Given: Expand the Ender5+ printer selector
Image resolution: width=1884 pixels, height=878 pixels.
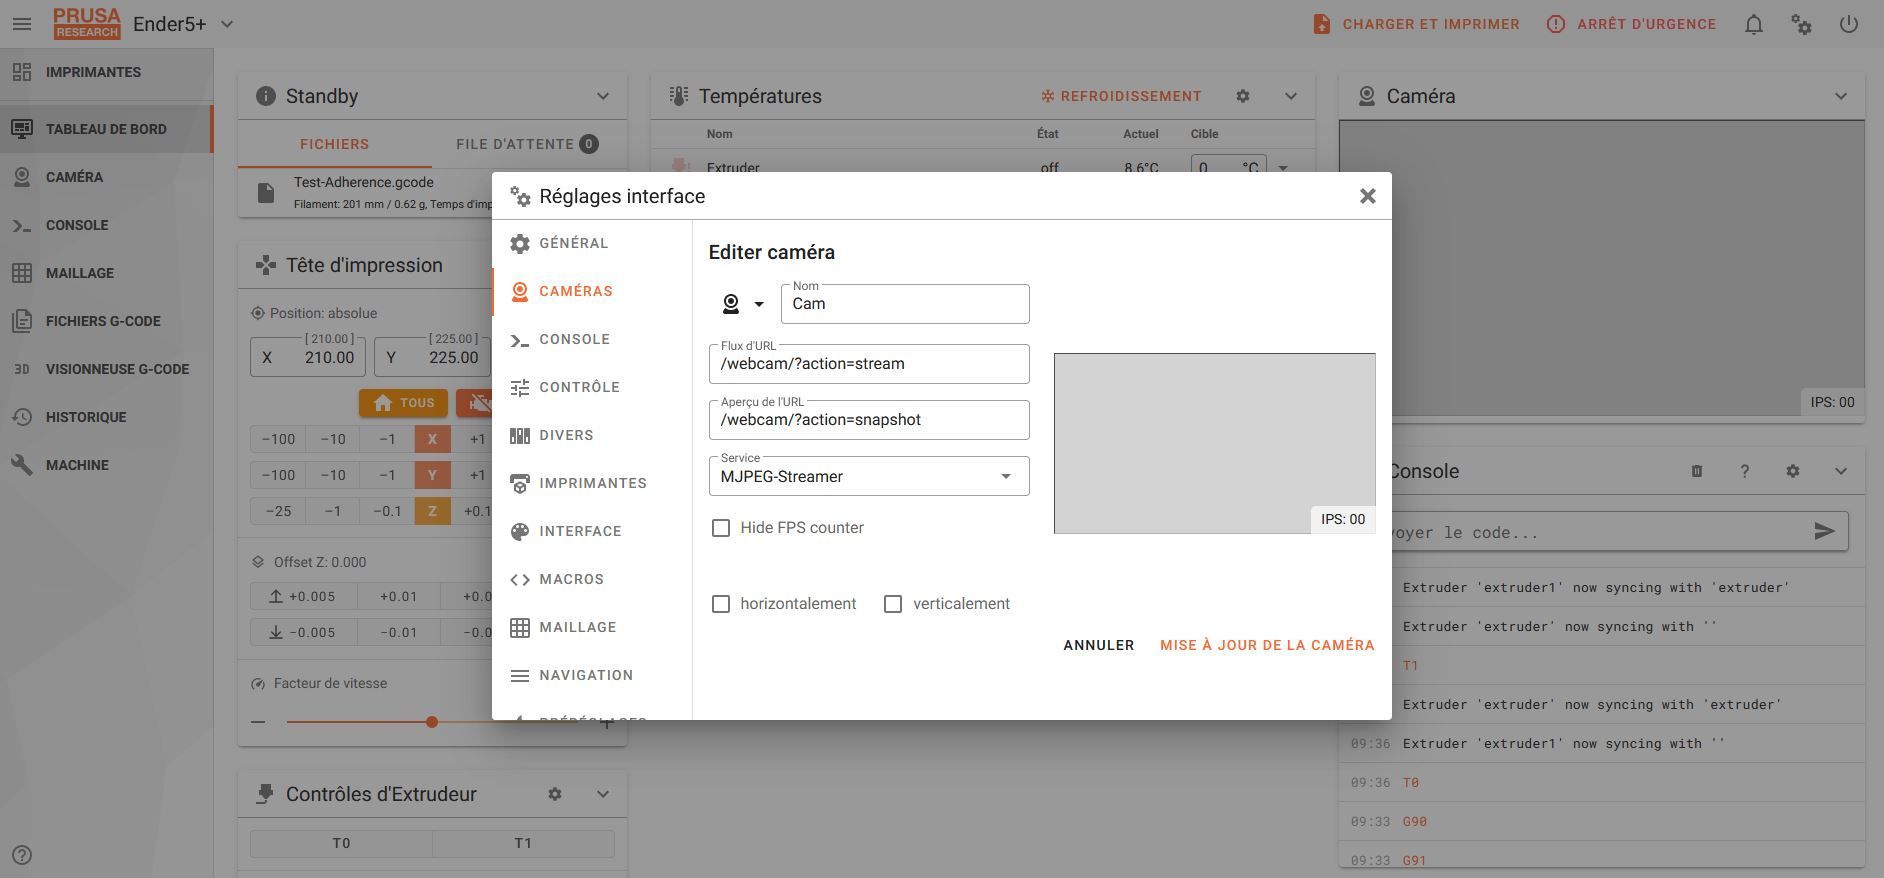Looking at the screenshot, I should [227, 24].
